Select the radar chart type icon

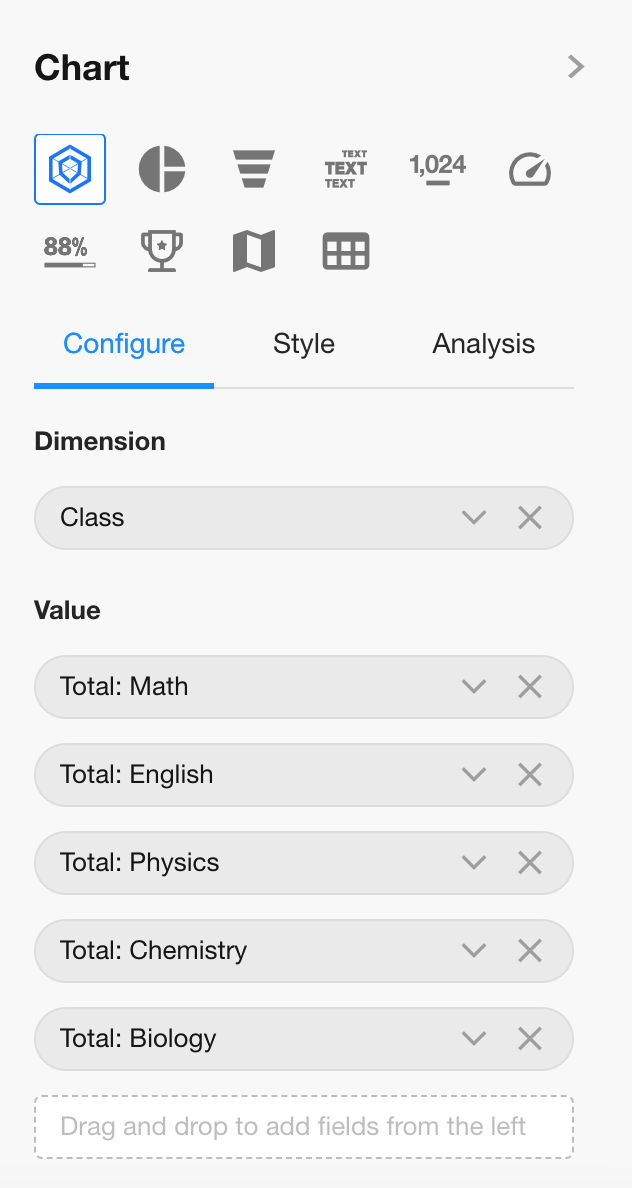pos(70,169)
